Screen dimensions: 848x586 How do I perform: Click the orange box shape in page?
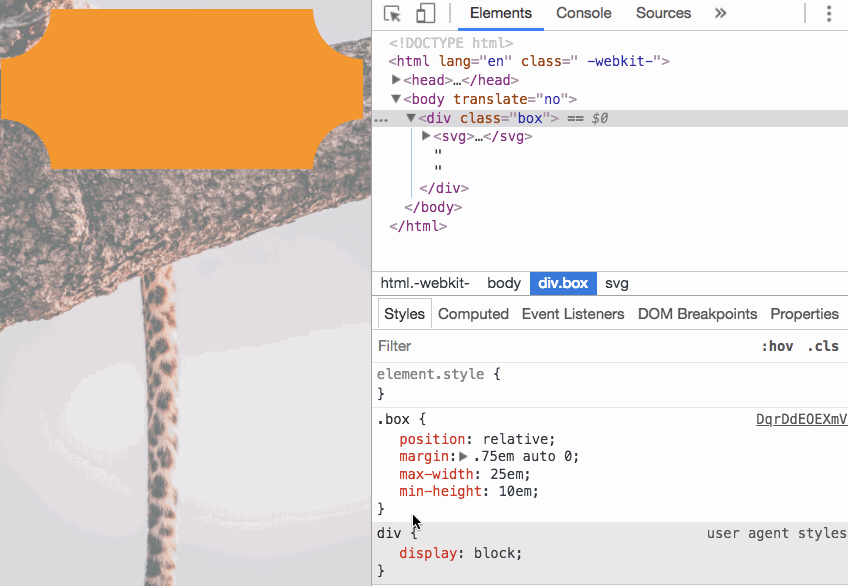pyautogui.click(x=182, y=89)
